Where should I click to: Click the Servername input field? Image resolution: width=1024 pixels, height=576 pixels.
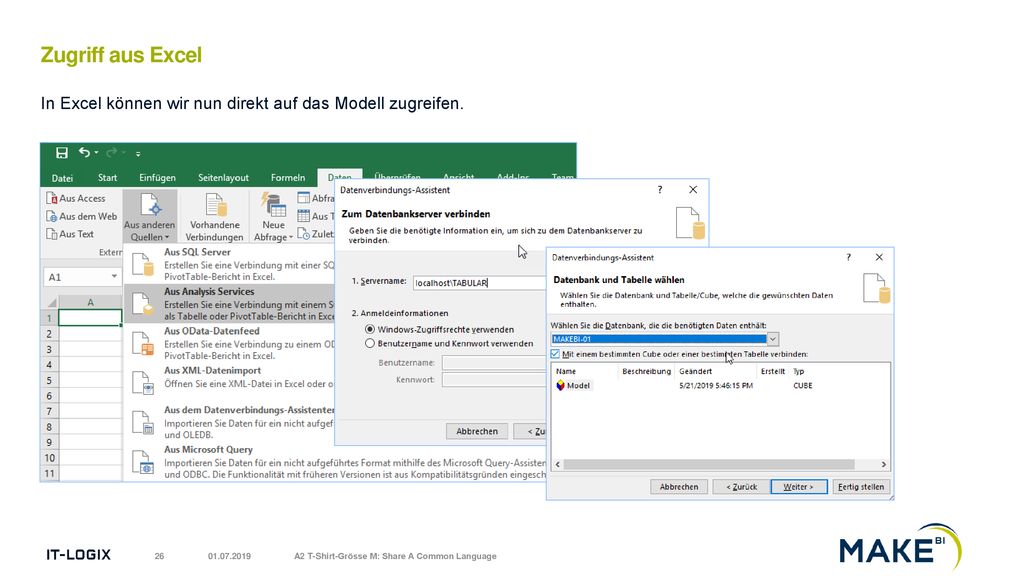pos(480,282)
